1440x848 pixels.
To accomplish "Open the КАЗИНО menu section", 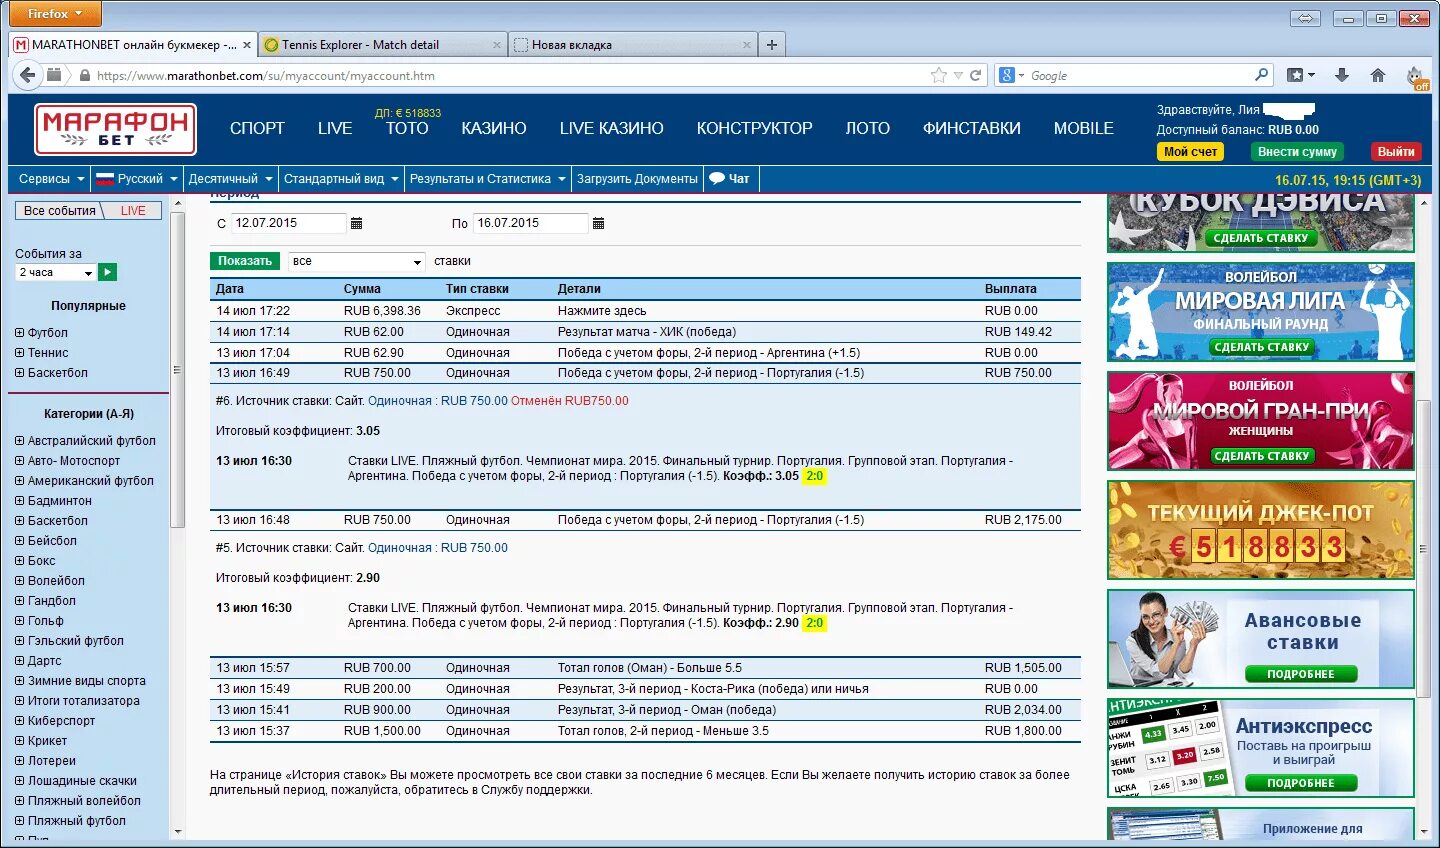I will pyautogui.click(x=494, y=128).
